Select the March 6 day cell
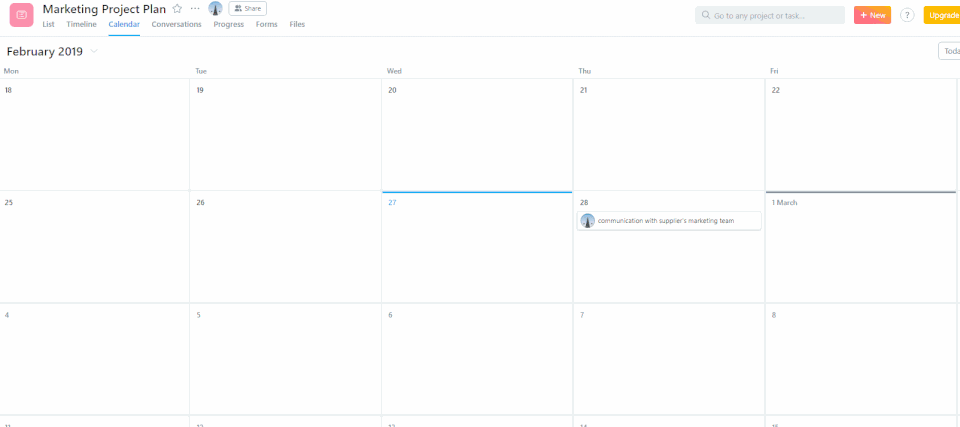The image size is (960, 427). point(477,359)
